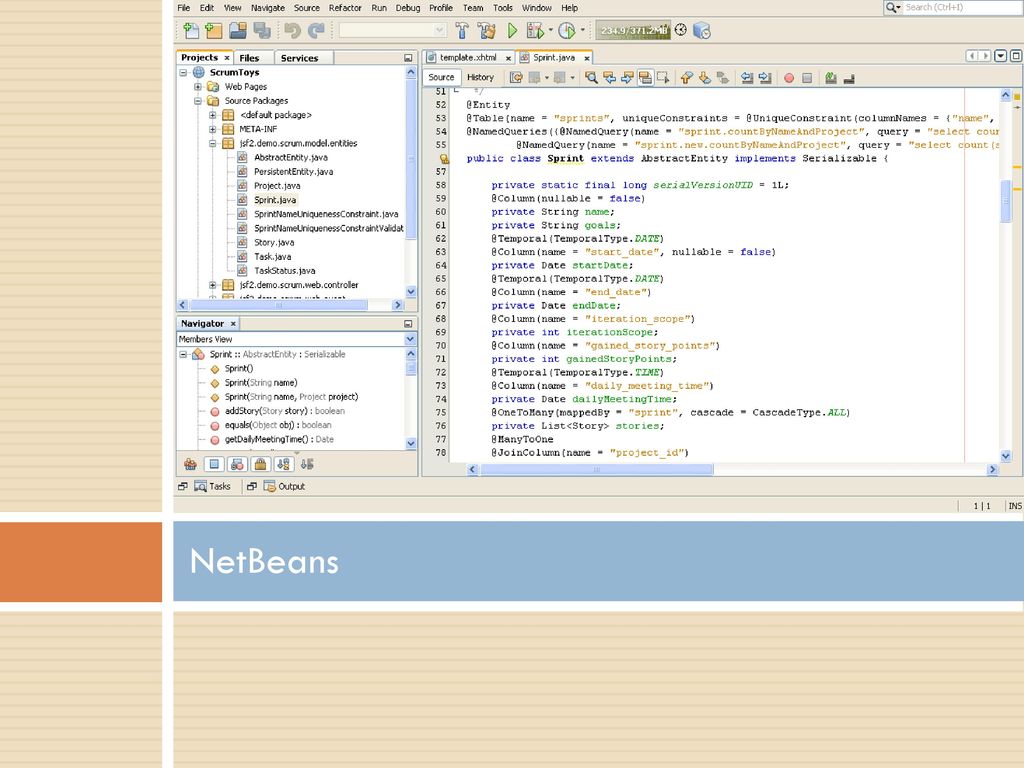The width and height of the screenshot is (1024, 768).
Task: Toggle Sort by Name in Navigator
Action: [x=283, y=464]
